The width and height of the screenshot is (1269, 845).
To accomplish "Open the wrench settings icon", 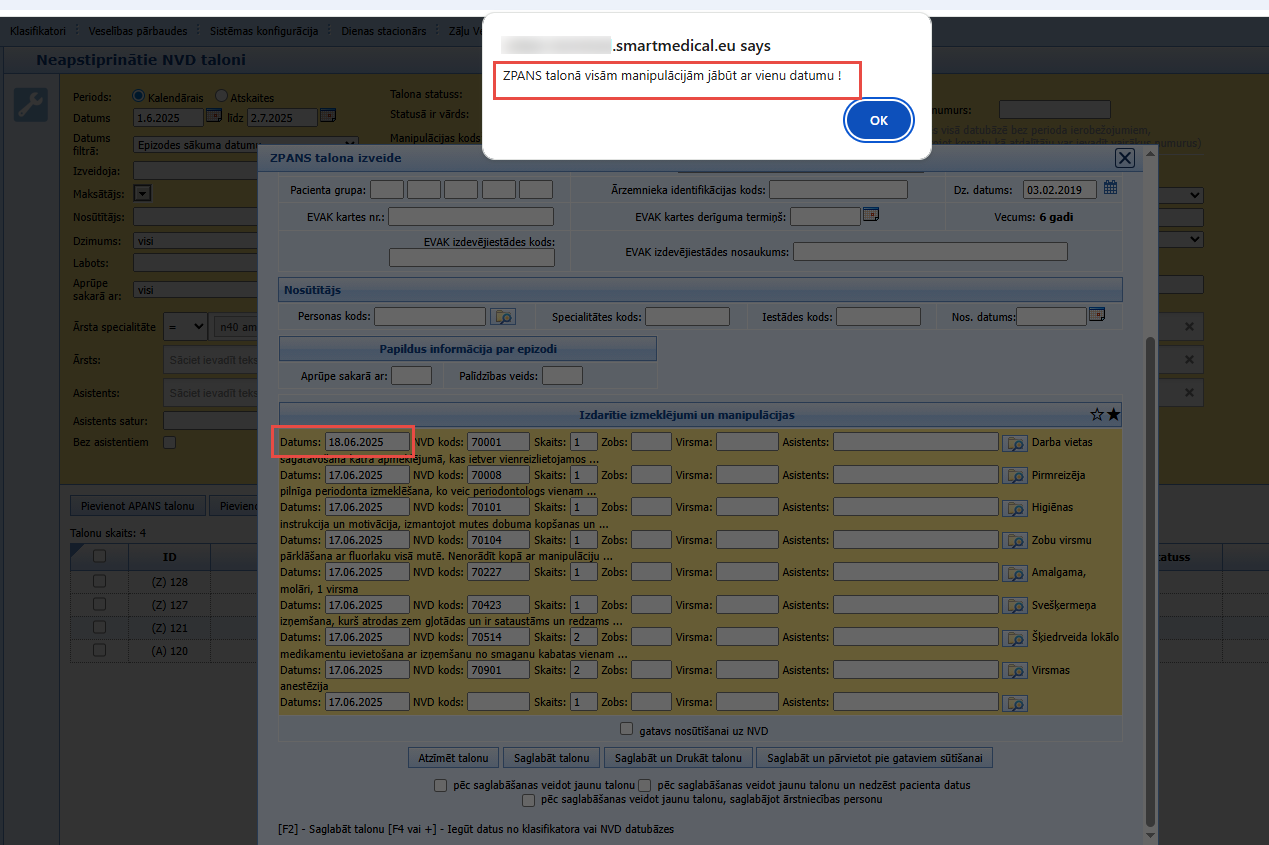I will [31, 105].
